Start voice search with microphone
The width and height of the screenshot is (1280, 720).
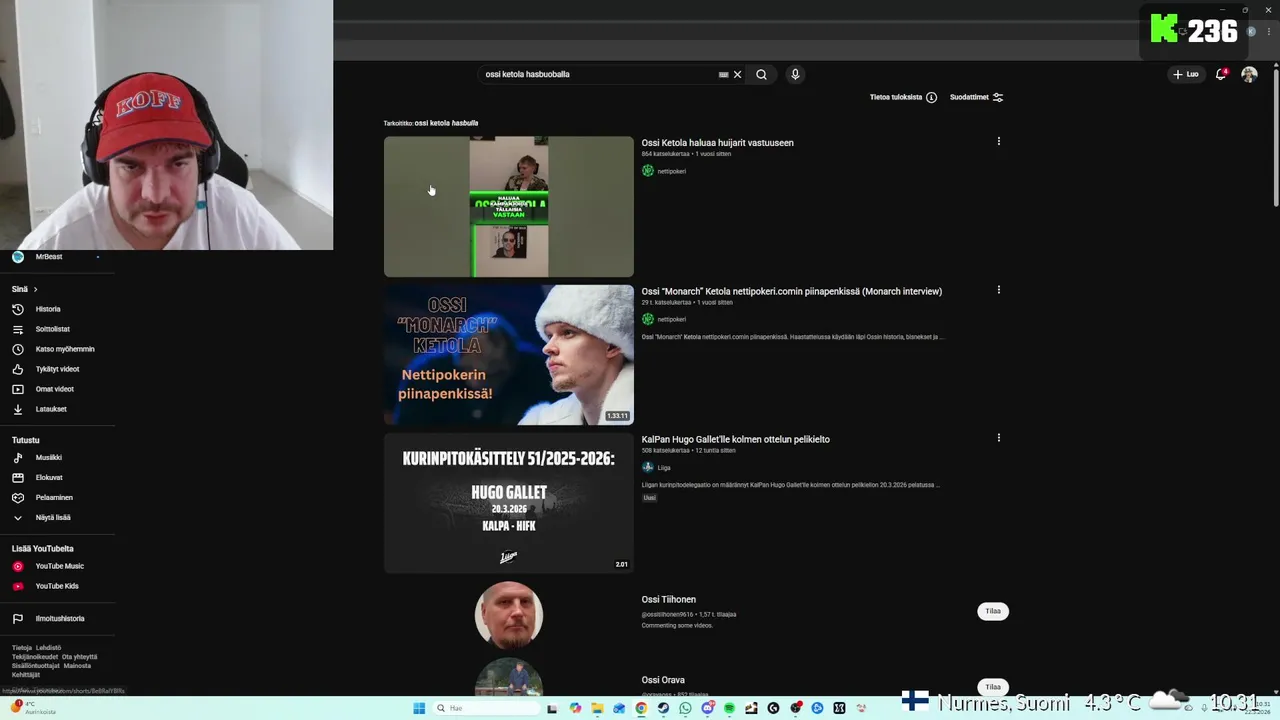pyautogui.click(x=795, y=74)
